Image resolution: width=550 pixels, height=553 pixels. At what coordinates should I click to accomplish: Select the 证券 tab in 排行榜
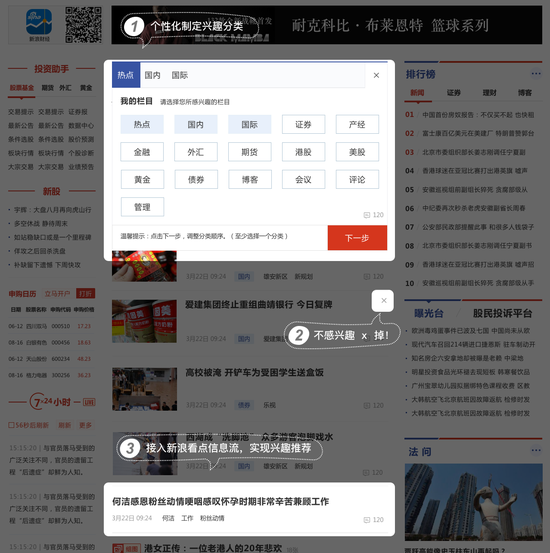[454, 93]
